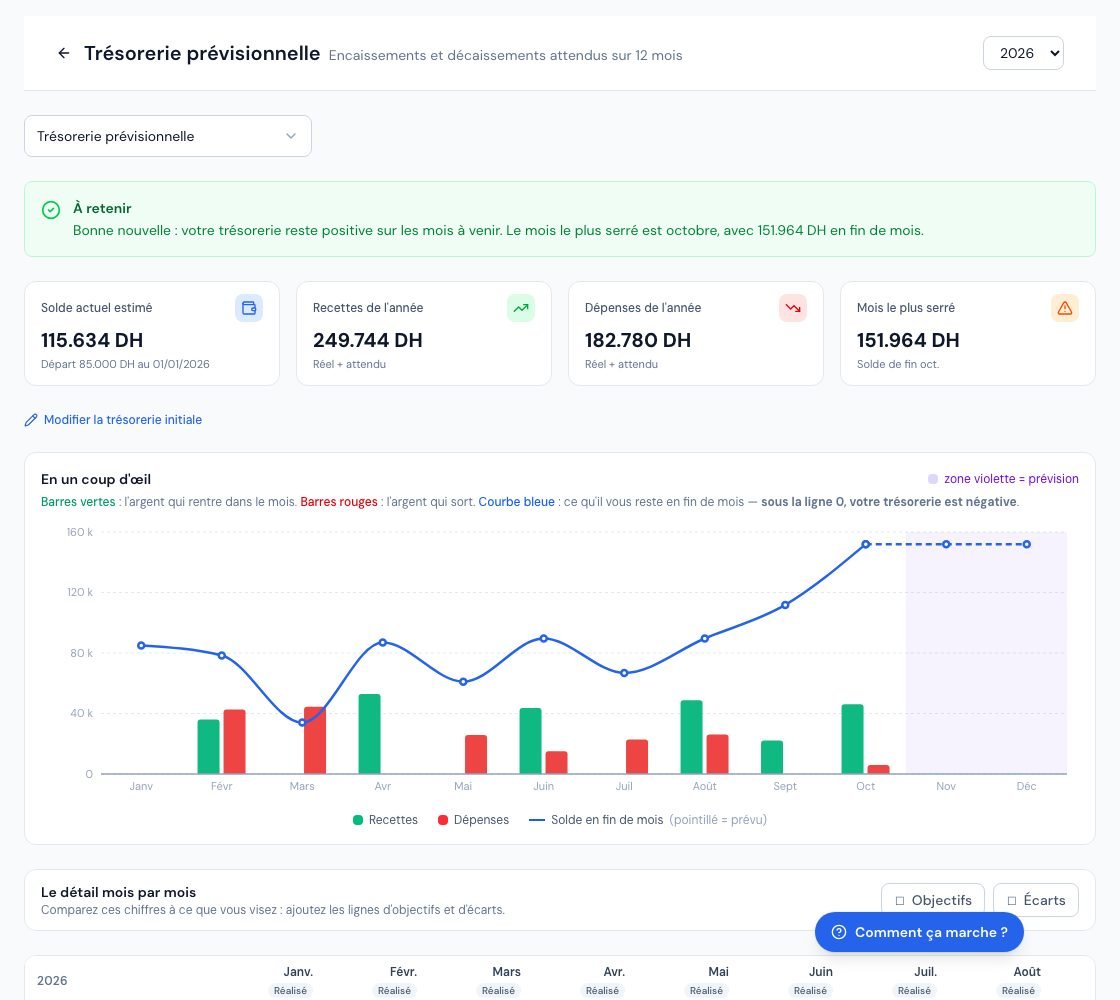The height and width of the screenshot is (1000, 1120).
Task: Click the Août column header in table
Action: pos(1027,971)
